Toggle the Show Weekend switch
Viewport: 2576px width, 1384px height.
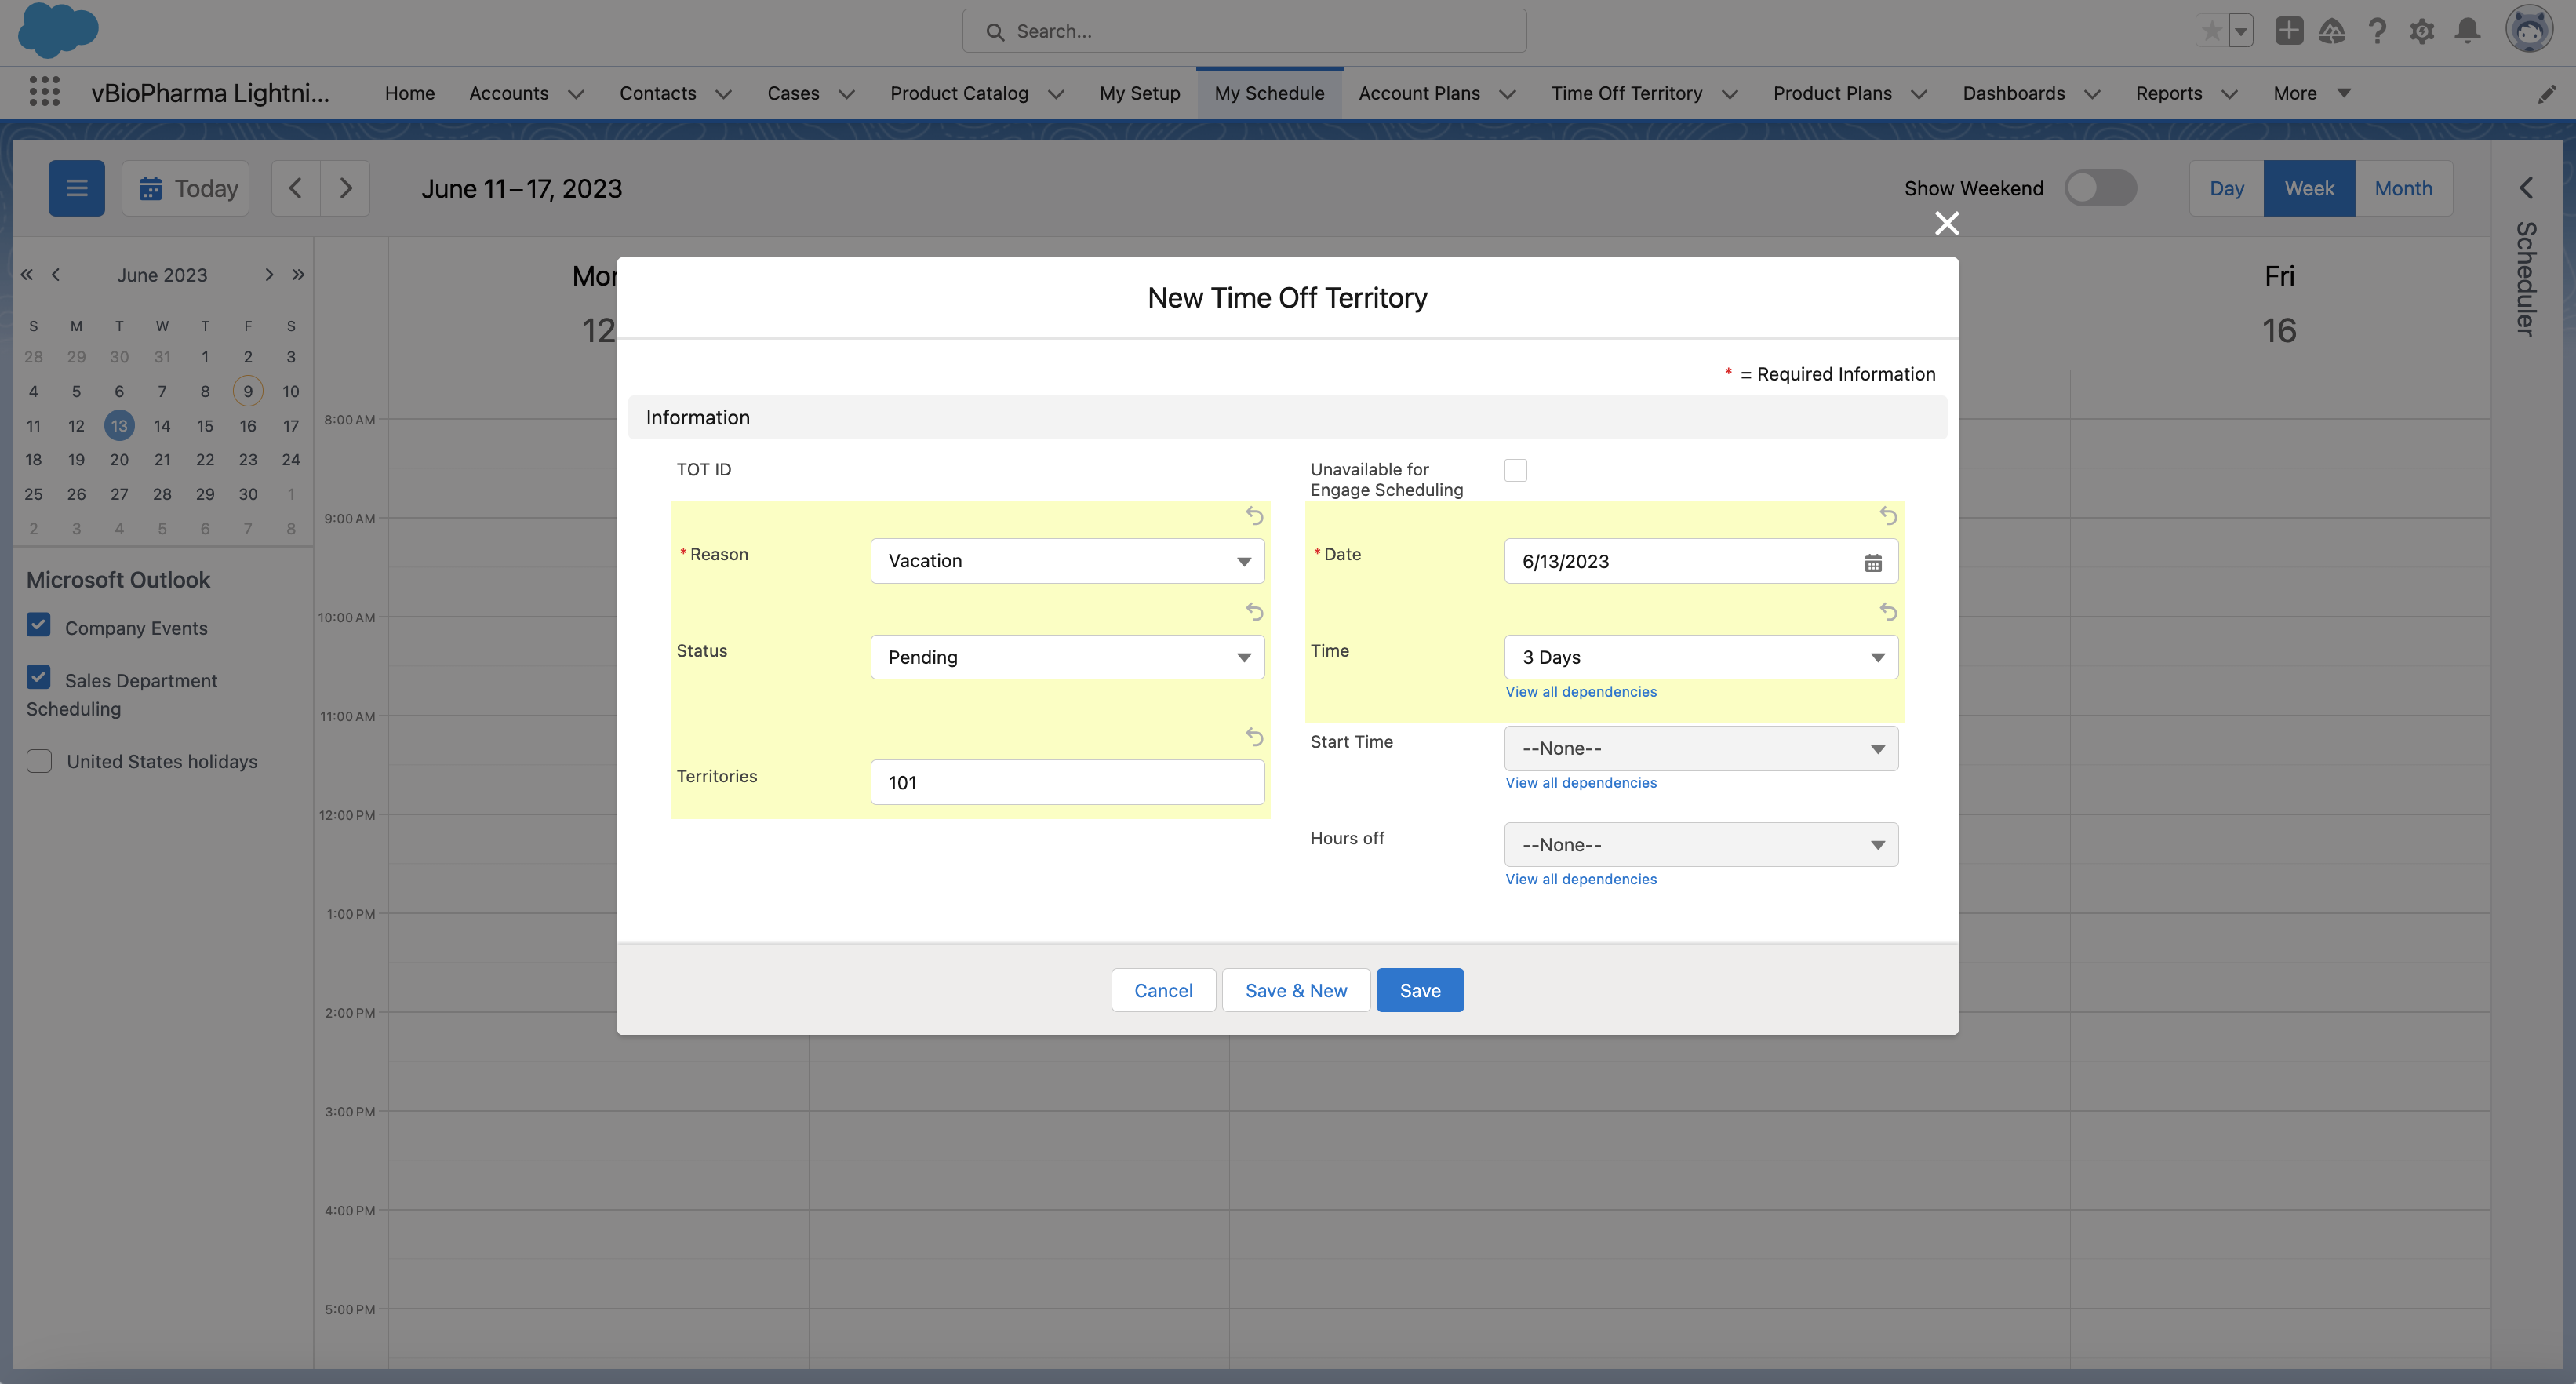pos(2100,188)
